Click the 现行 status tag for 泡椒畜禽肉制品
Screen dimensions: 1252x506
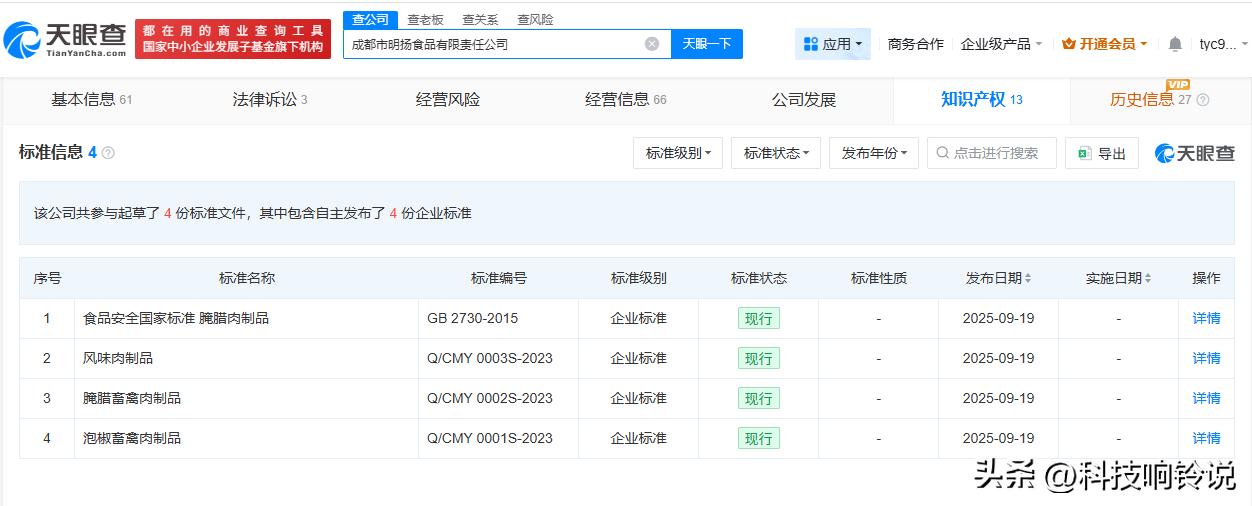coord(759,438)
